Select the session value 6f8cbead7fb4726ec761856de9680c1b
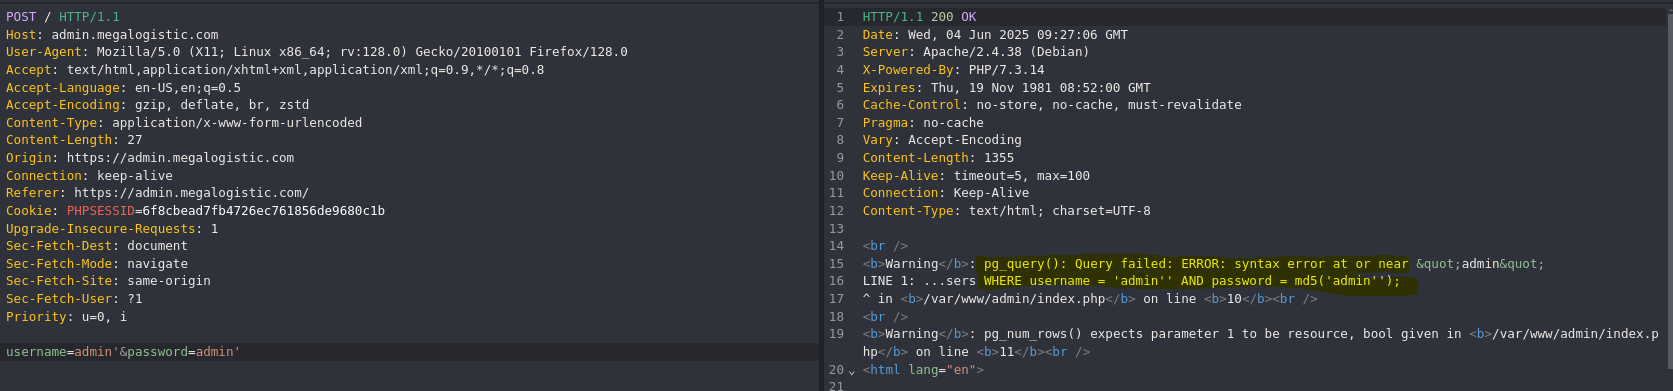Image resolution: width=1673 pixels, height=391 pixels. tap(263, 211)
